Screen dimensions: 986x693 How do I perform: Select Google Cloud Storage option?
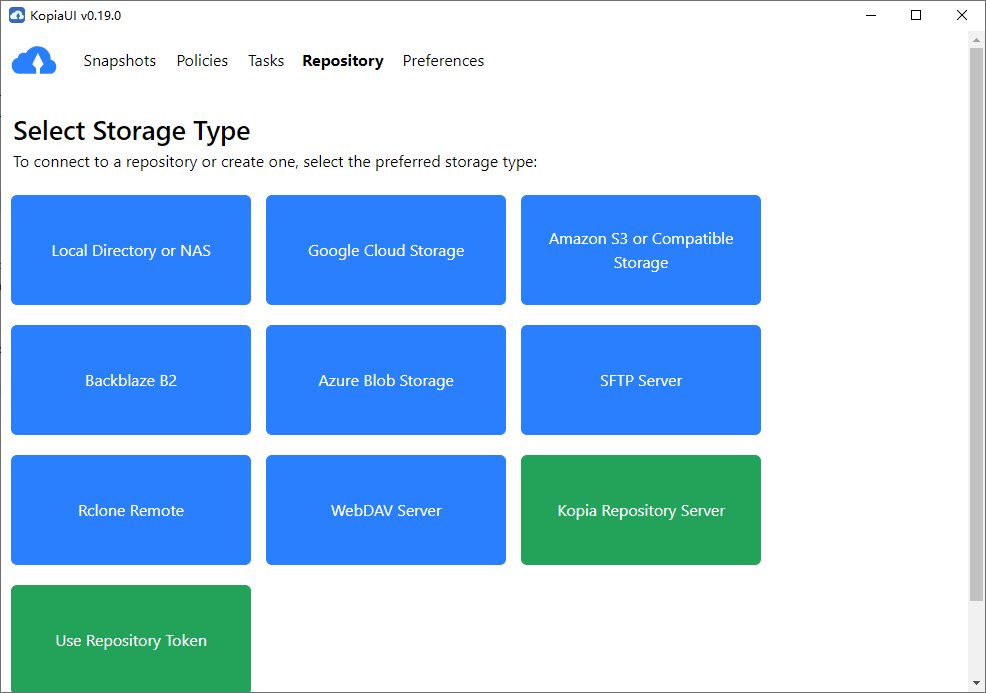point(386,250)
